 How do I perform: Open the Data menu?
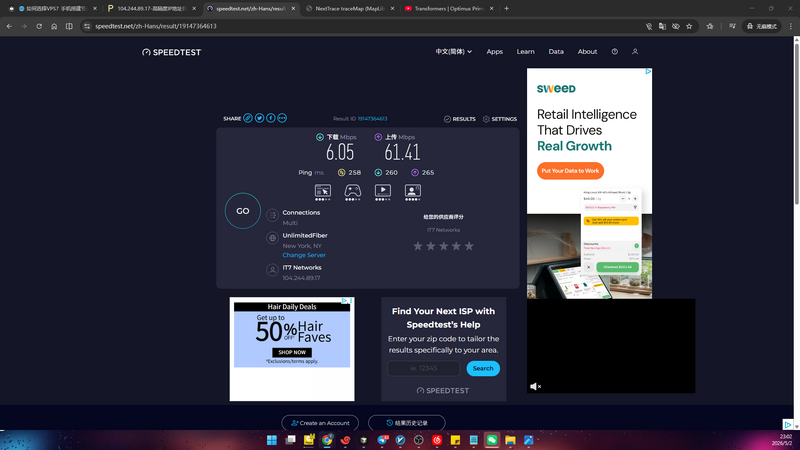pos(556,52)
